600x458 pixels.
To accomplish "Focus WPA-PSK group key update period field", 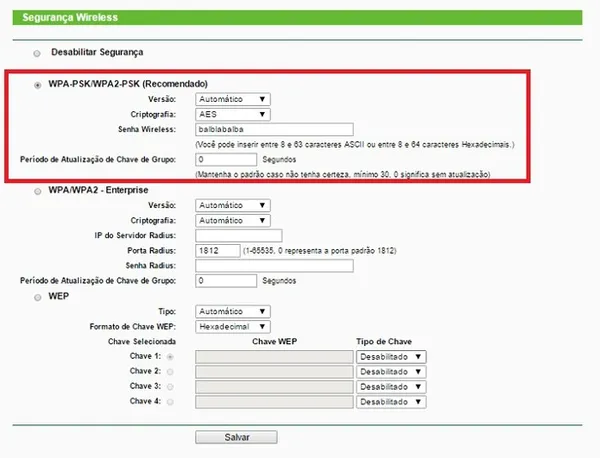I will 226,160.
